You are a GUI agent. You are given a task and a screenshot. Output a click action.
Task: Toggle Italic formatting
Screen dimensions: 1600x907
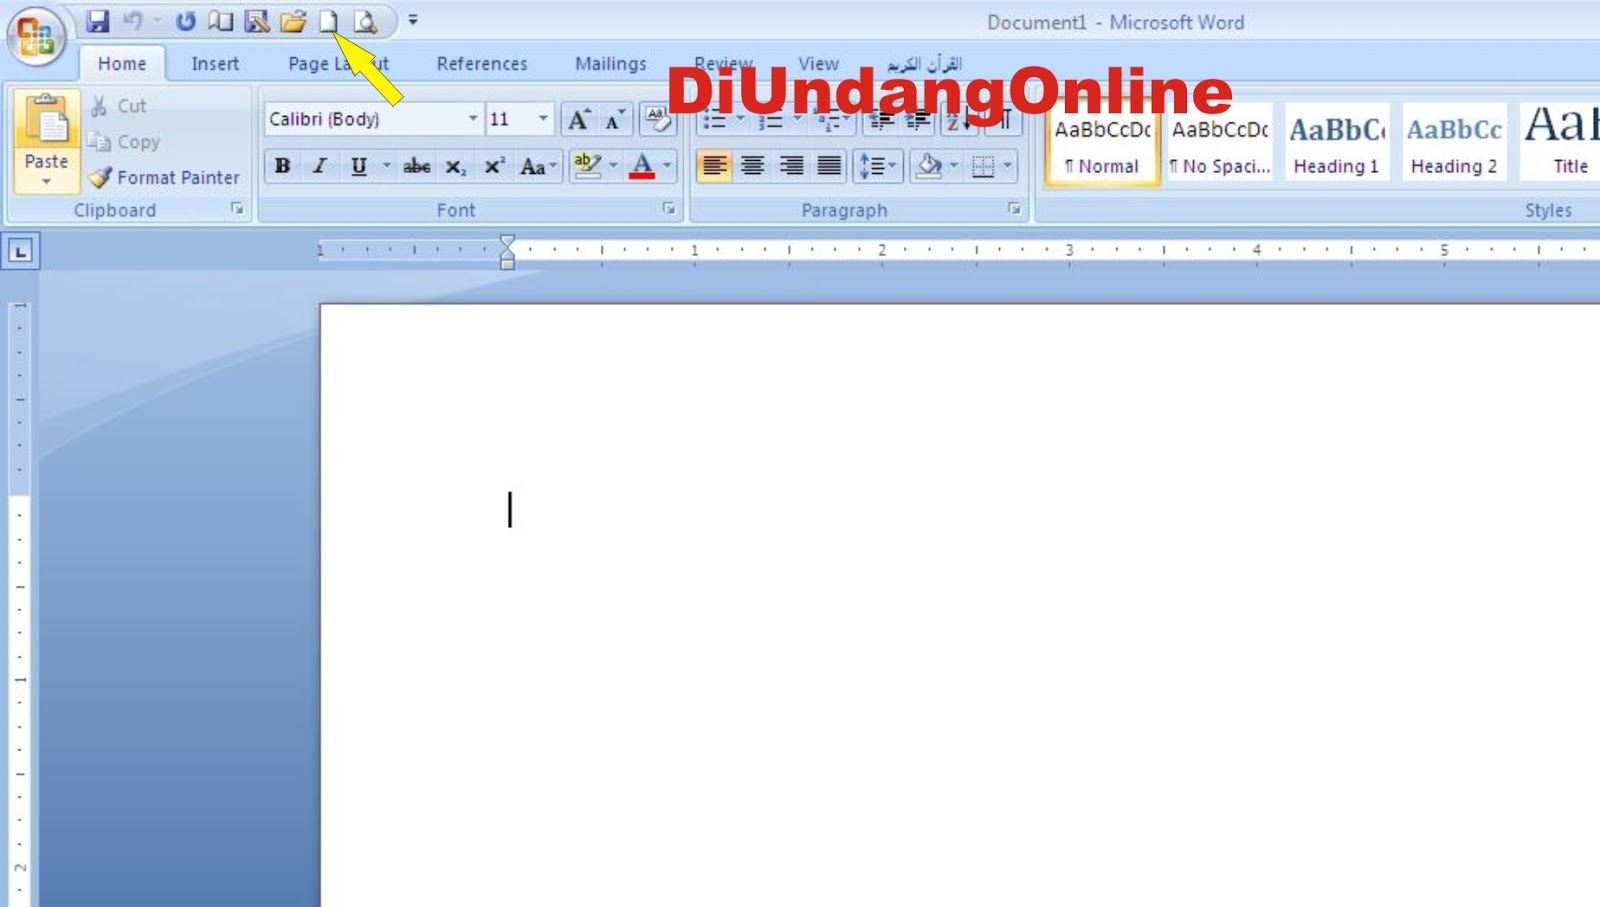pyautogui.click(x=320, y=166)
